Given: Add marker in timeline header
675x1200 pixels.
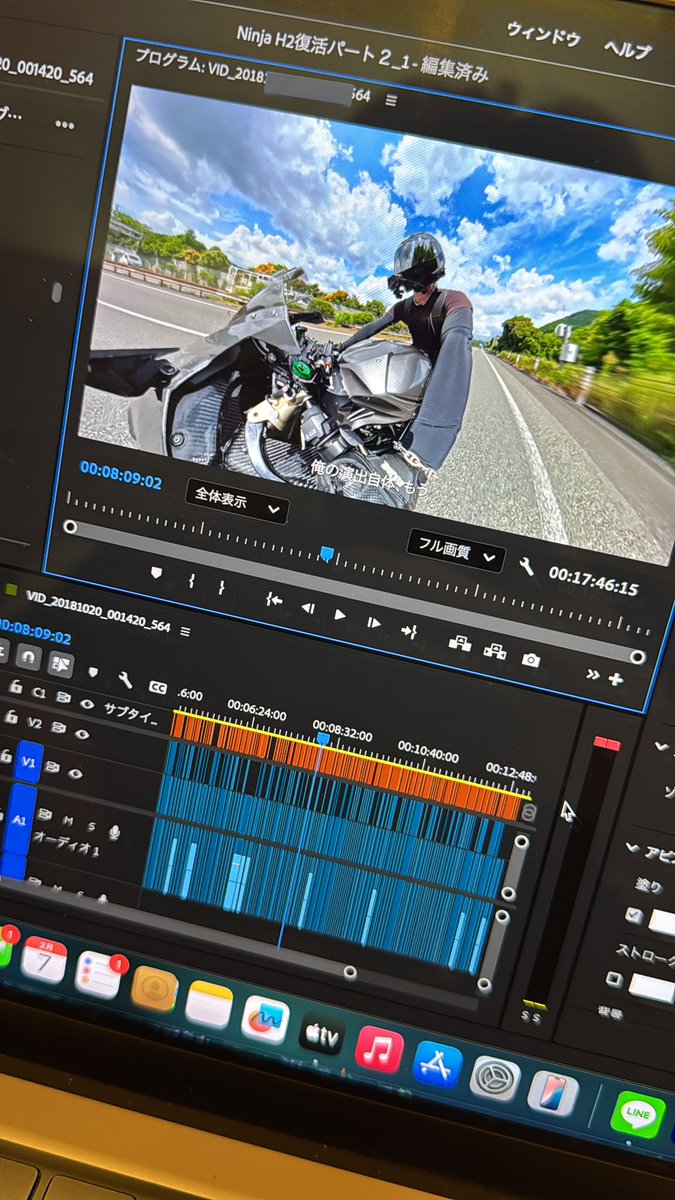Looking at the screenshot, I should click(93, 672).
